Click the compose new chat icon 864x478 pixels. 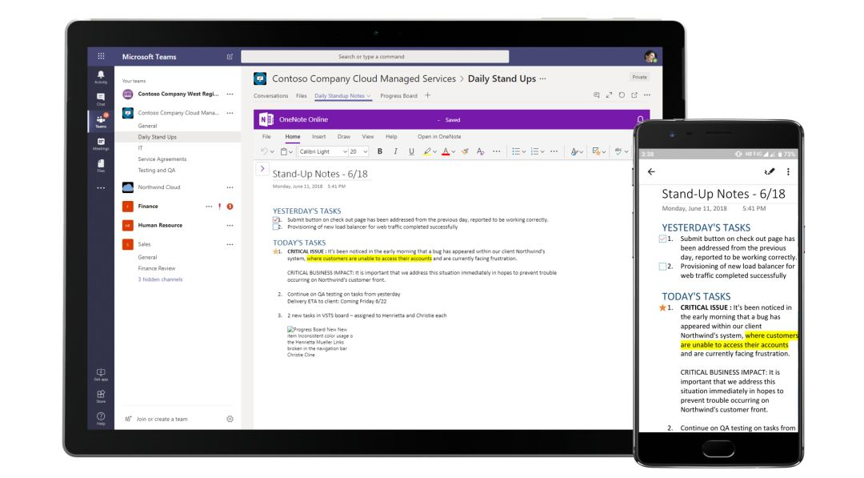click(230, 57)
